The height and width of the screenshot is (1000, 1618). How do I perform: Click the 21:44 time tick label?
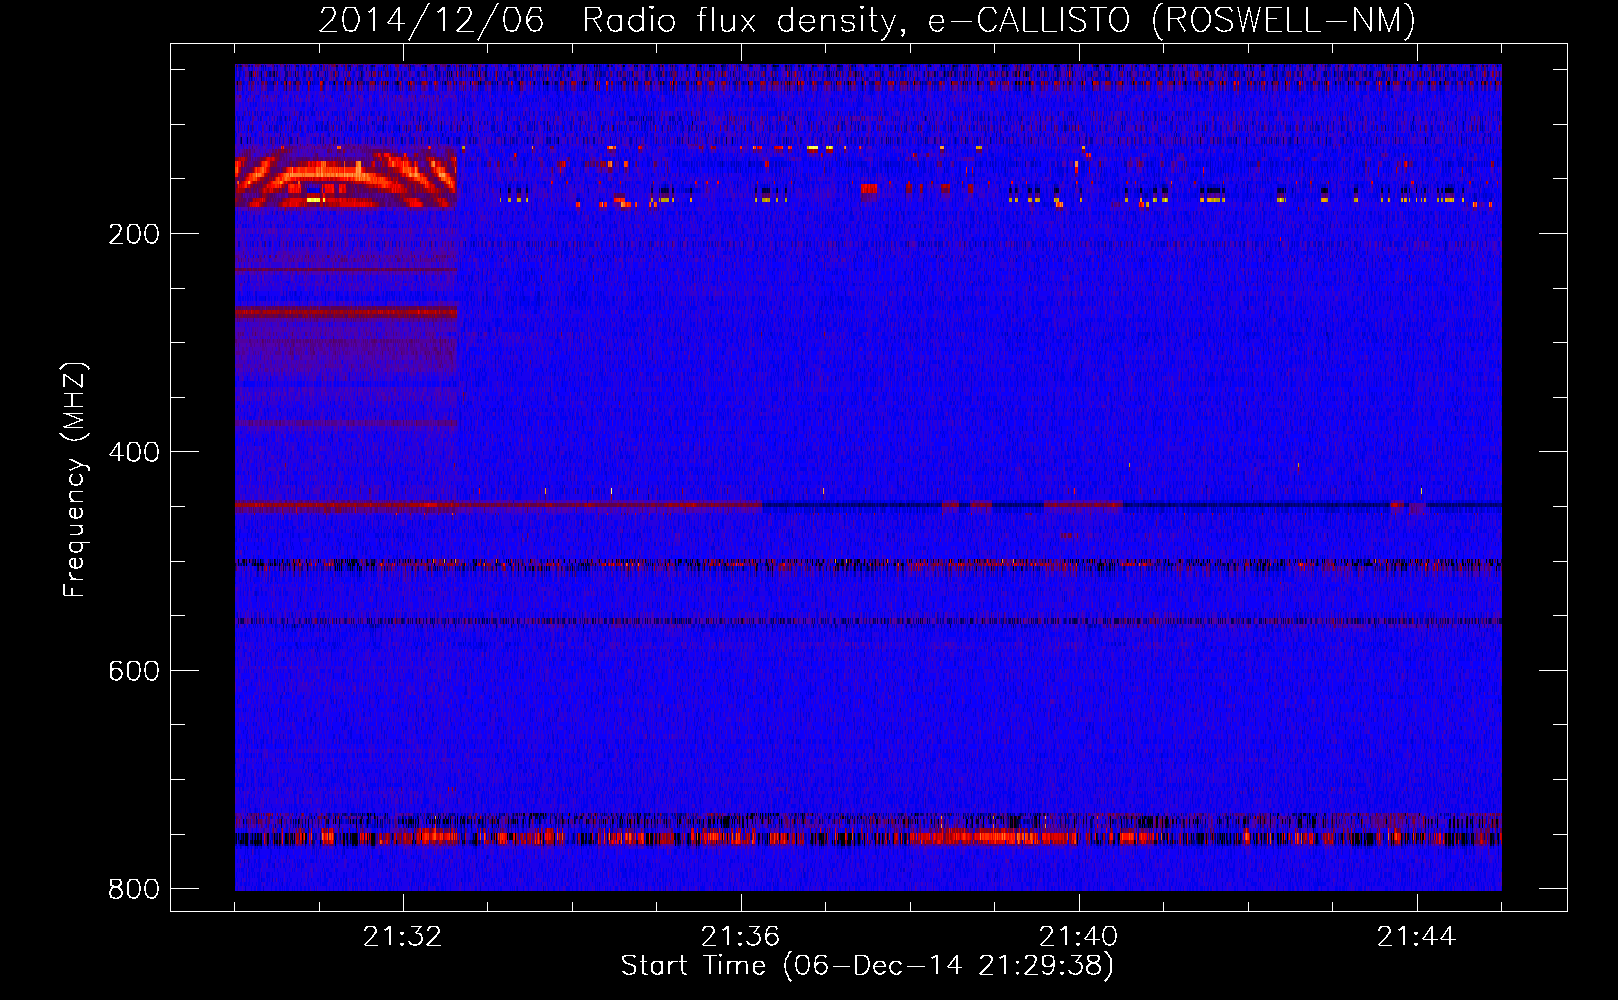tap(1416, 936)
